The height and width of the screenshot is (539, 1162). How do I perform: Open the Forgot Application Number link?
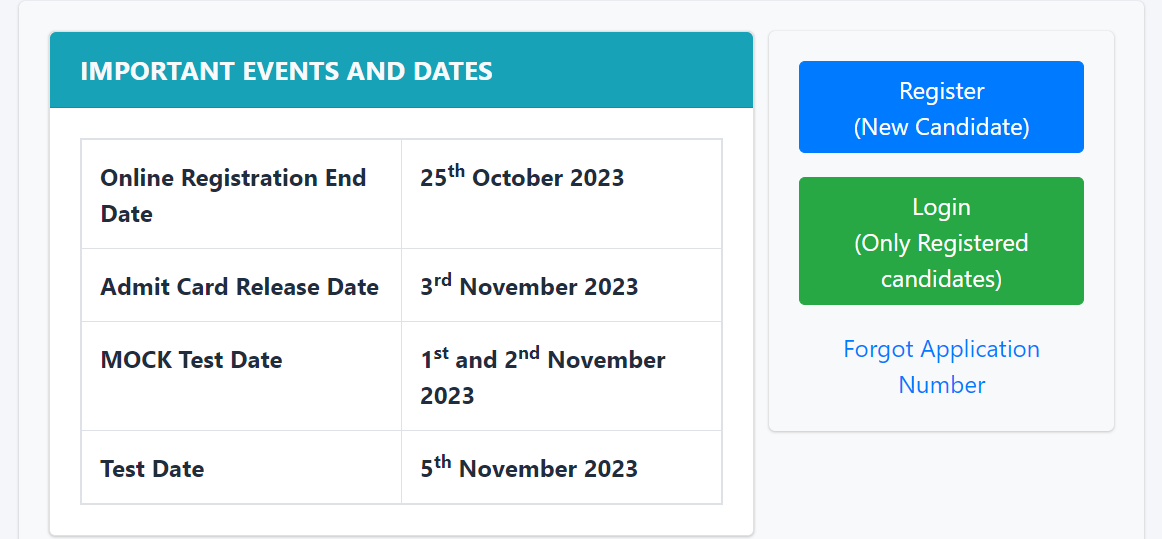pos(941,367)
